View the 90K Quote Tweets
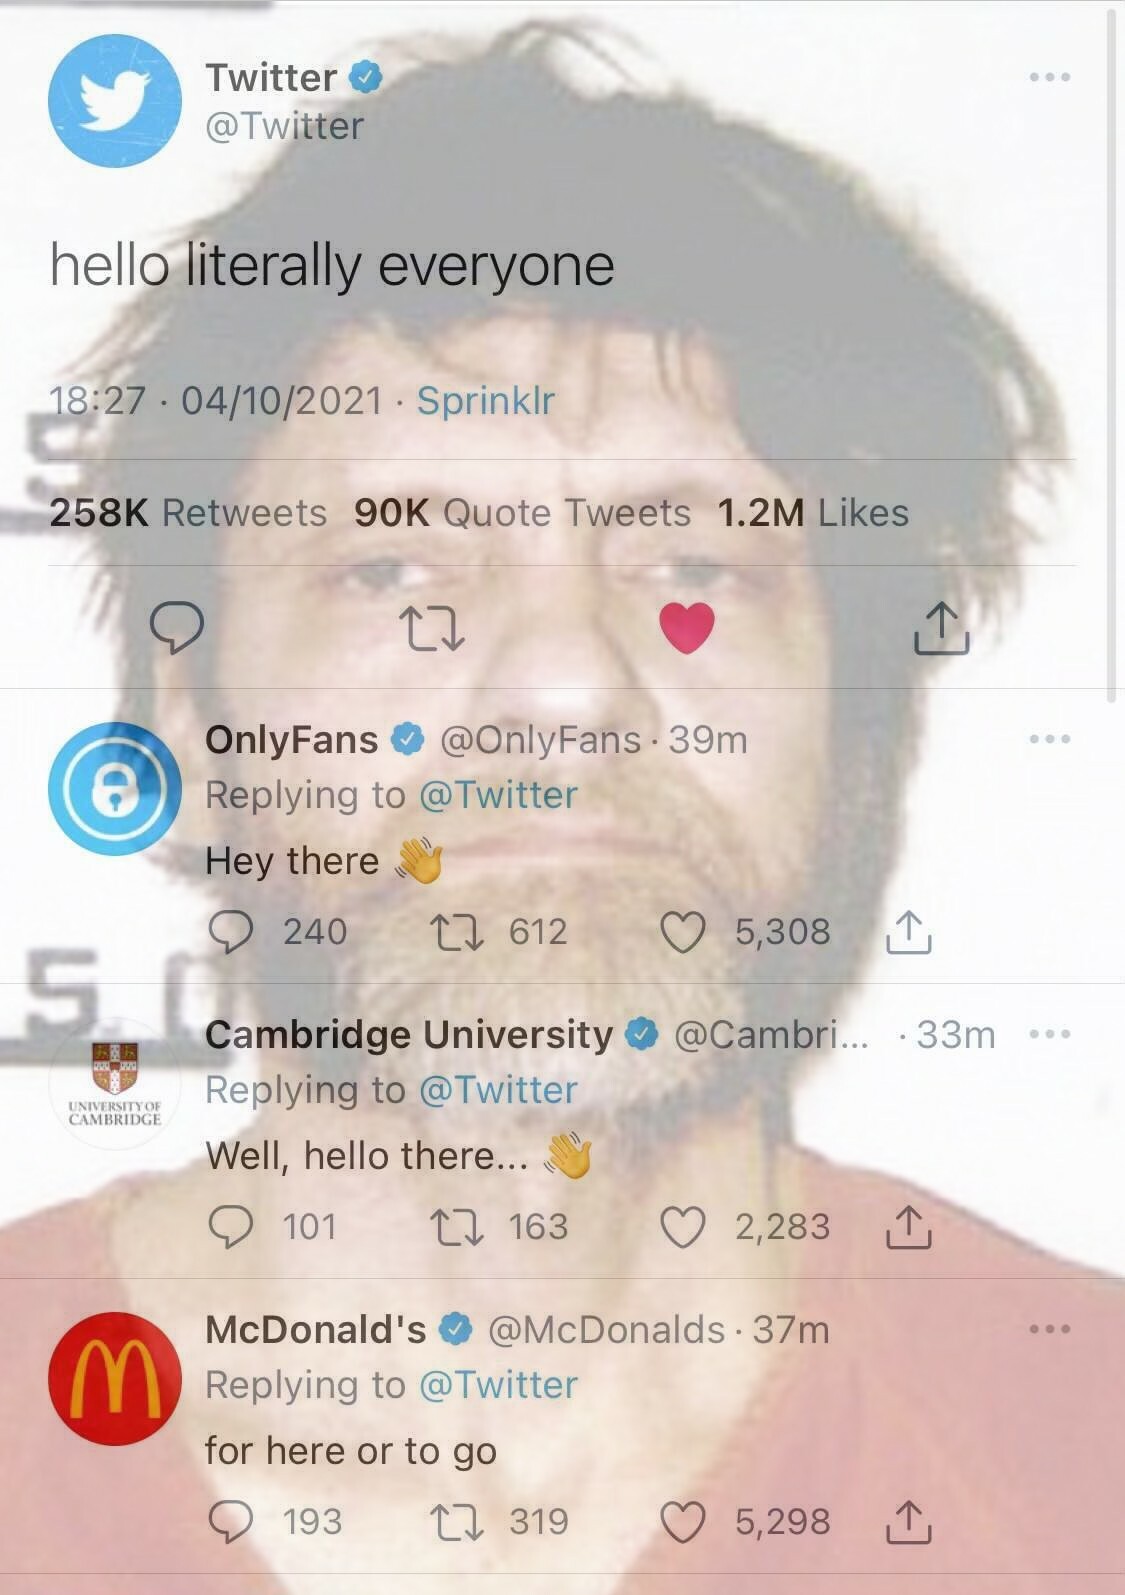1125x1595 pixels. click(x=522, y=512)
